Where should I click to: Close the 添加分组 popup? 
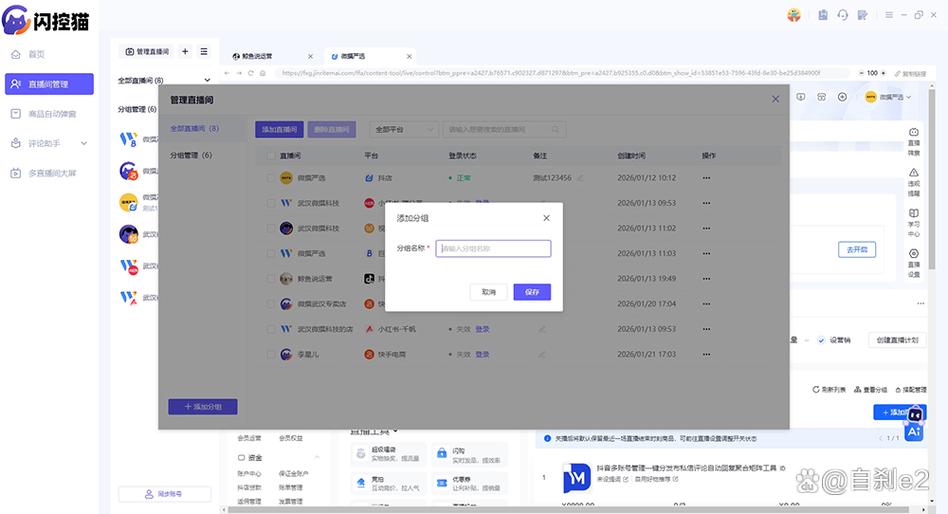pos(546,218)
